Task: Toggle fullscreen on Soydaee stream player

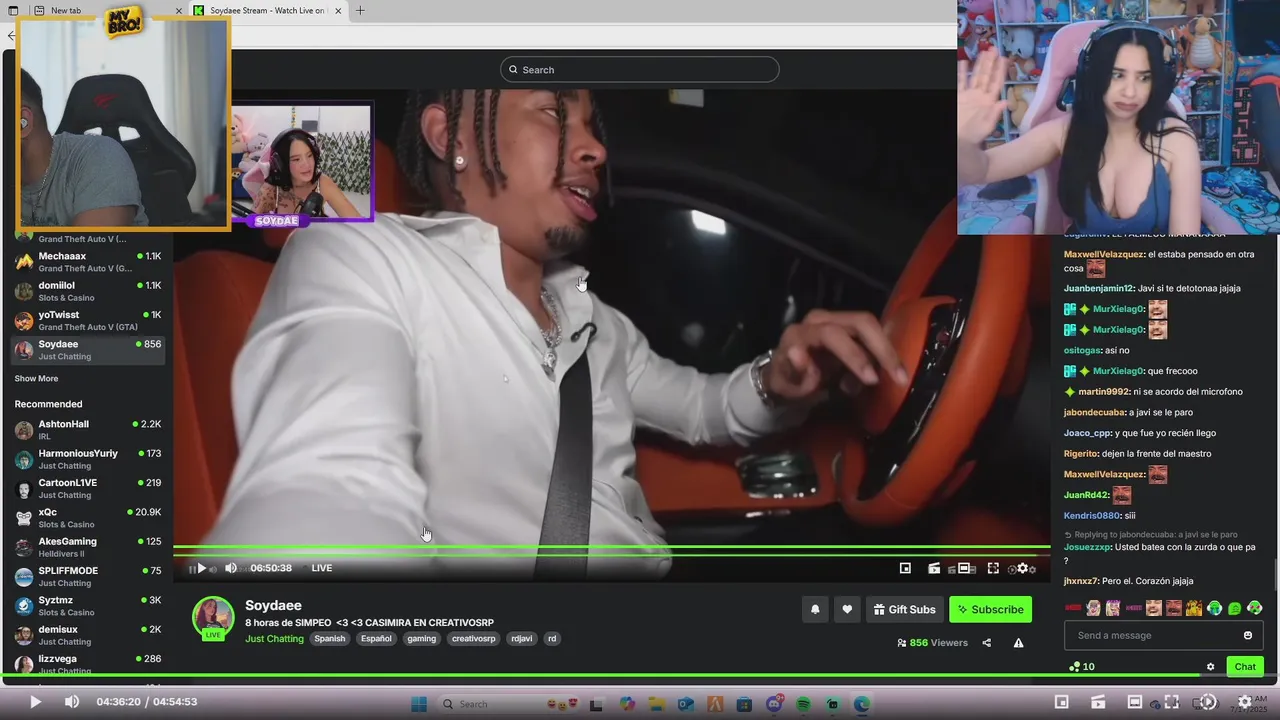Action: click(x=993, y=568)
